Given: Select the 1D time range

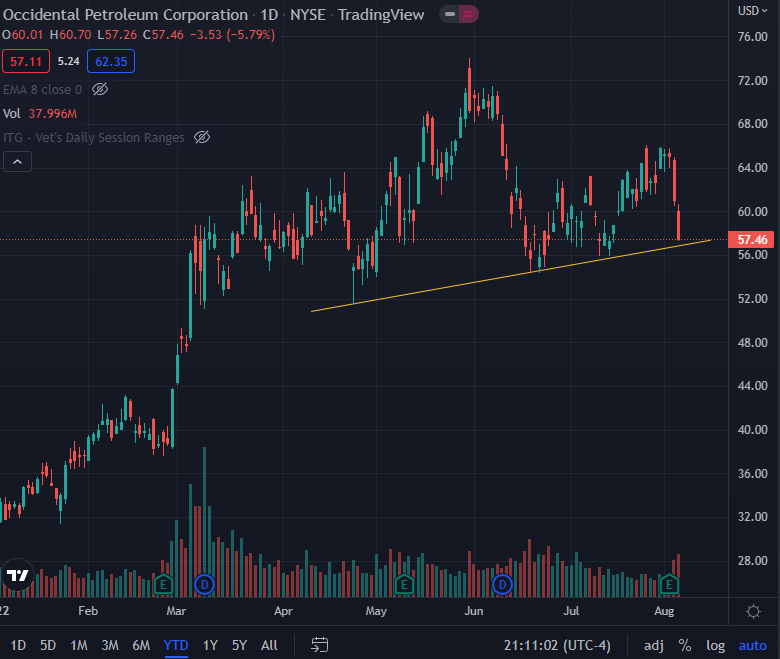Looking at the screenshot, I should pos(18,645).
